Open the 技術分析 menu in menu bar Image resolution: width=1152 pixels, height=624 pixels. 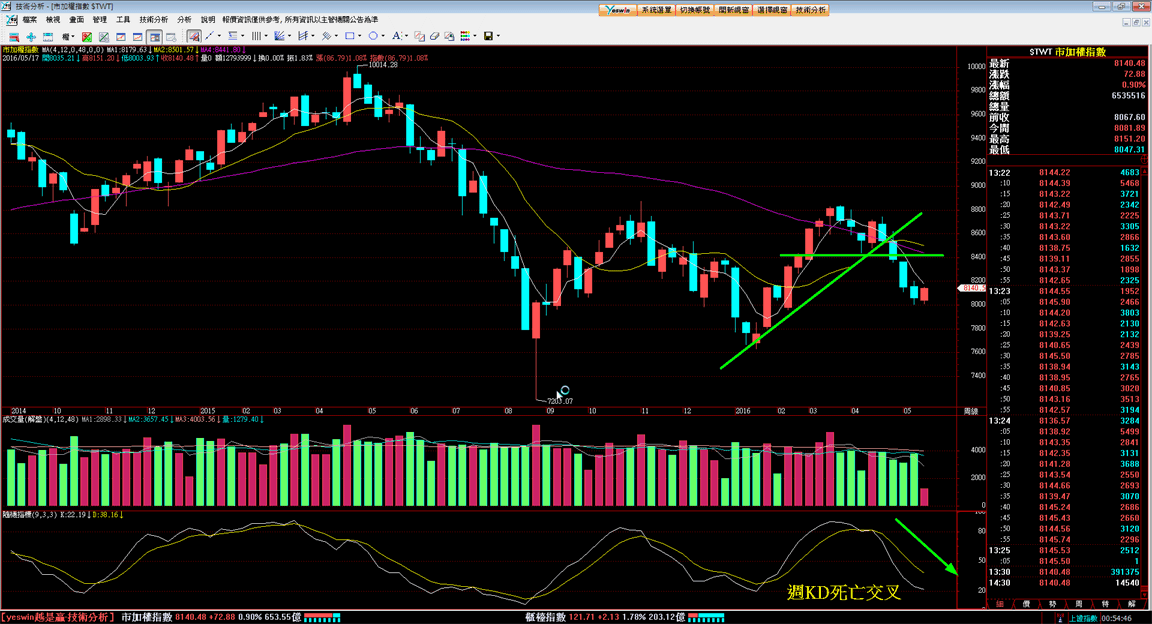coord(154,20)
